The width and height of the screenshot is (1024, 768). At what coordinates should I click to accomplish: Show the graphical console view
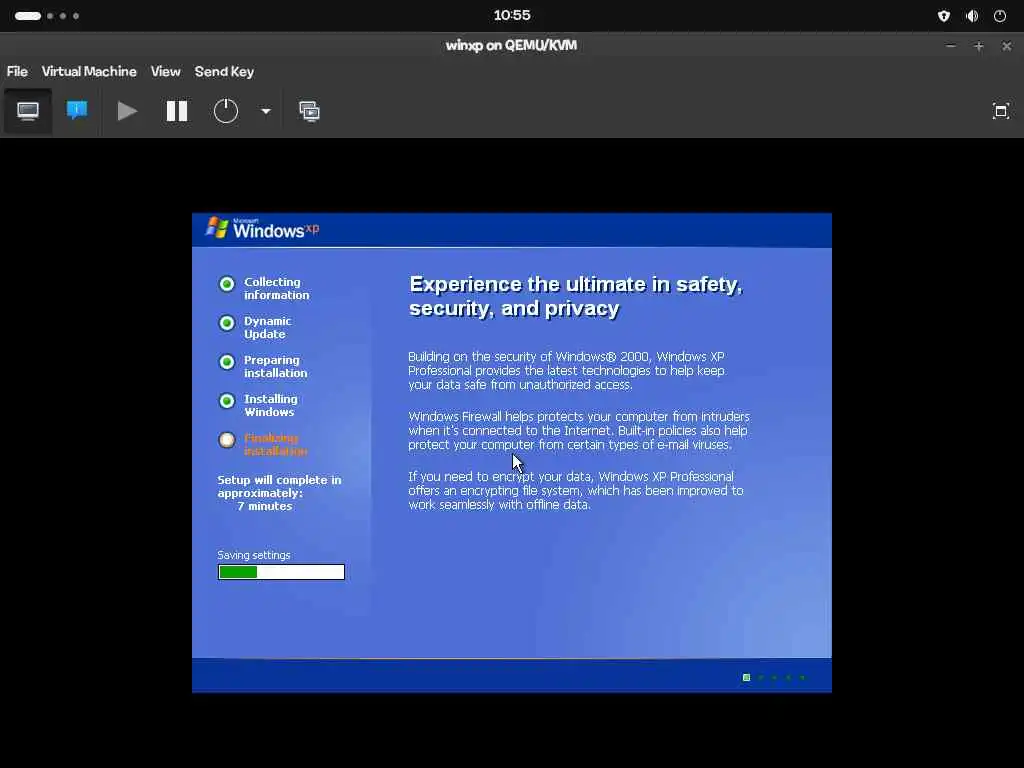point(27,111)
